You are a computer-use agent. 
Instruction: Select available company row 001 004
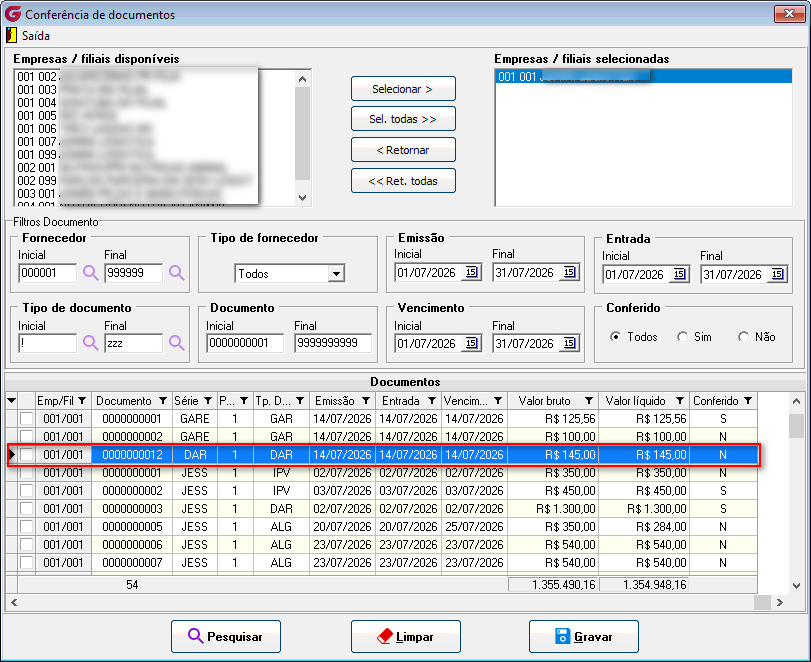154,102
